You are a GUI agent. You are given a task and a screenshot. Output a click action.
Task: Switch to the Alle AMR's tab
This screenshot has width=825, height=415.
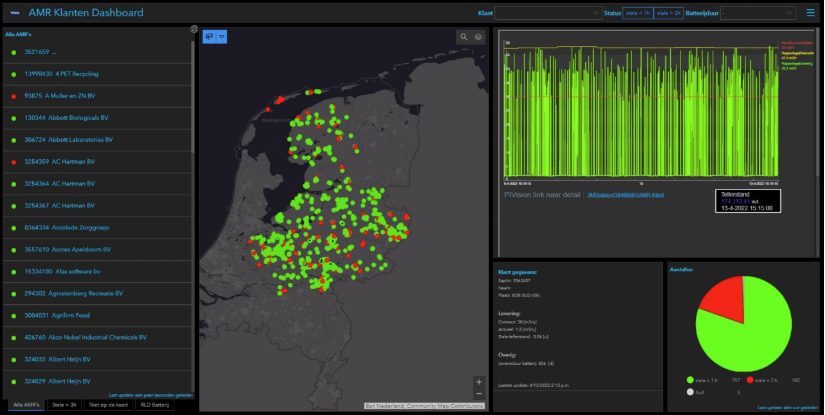point(26,405)
